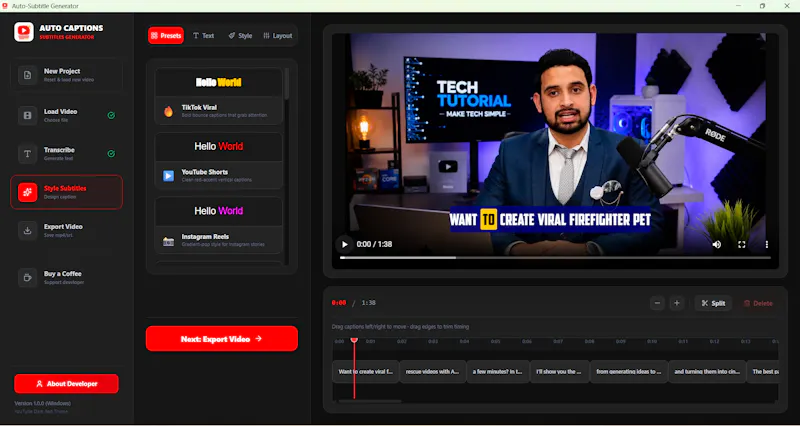Click the Delete button
This screenshot has width=800, height=426.
click(x=758, y=303)
